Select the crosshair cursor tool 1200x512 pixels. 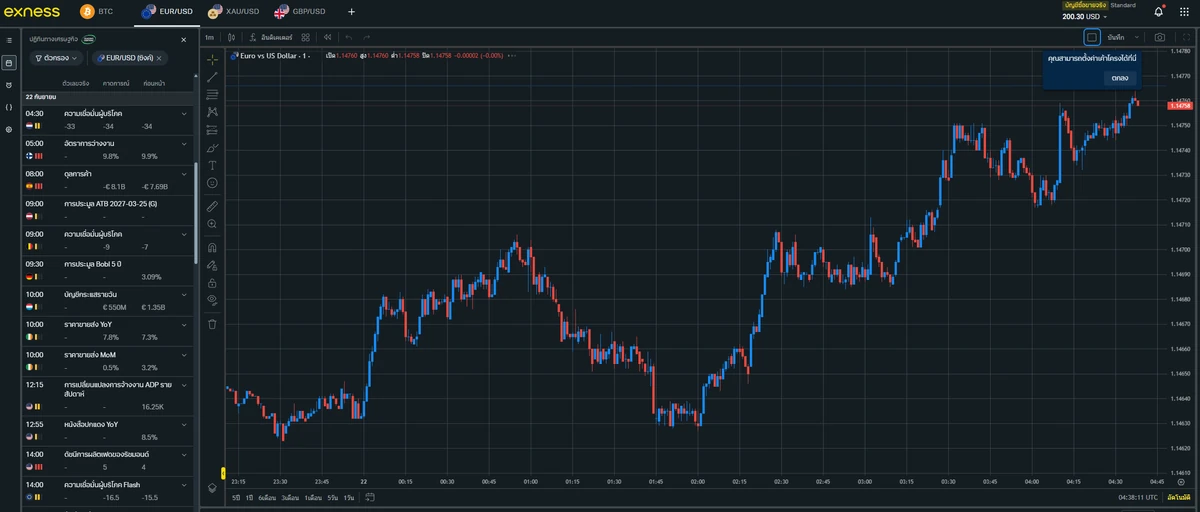[212, 59]
